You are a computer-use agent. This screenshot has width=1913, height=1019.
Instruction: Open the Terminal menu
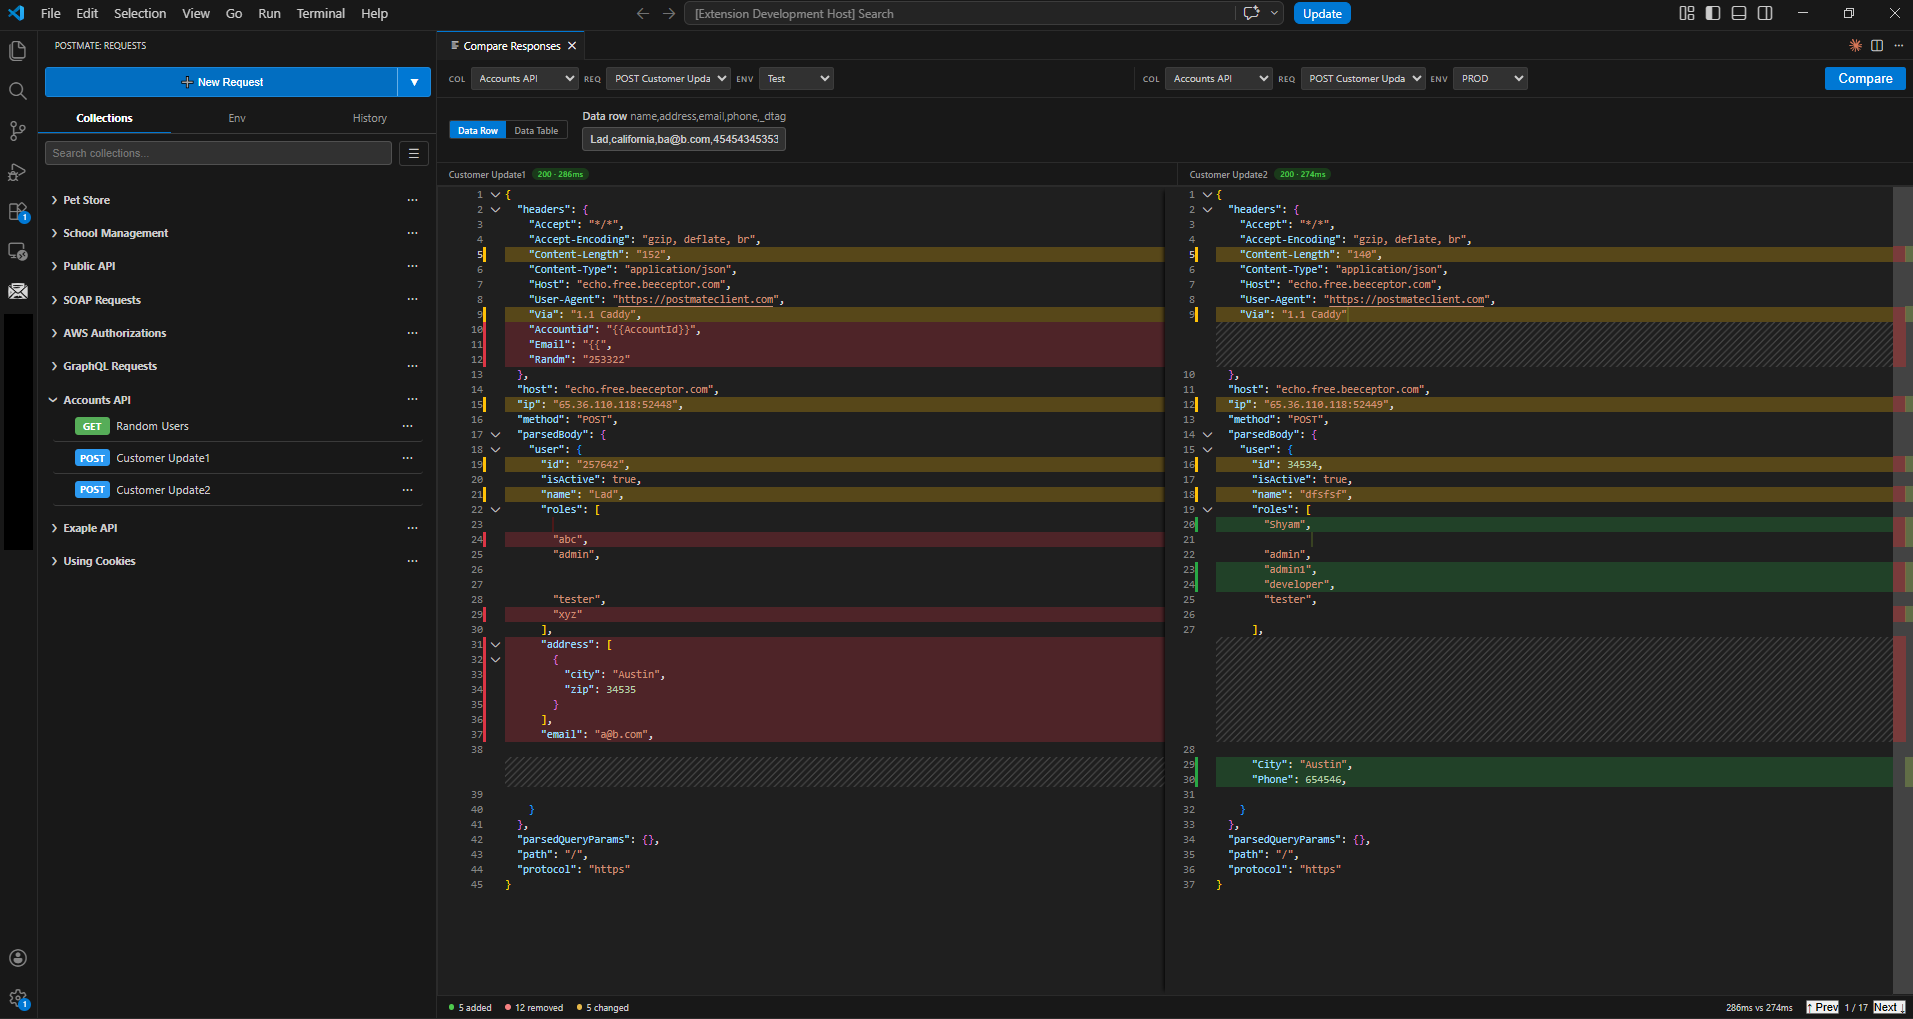(x=320, y=13)
